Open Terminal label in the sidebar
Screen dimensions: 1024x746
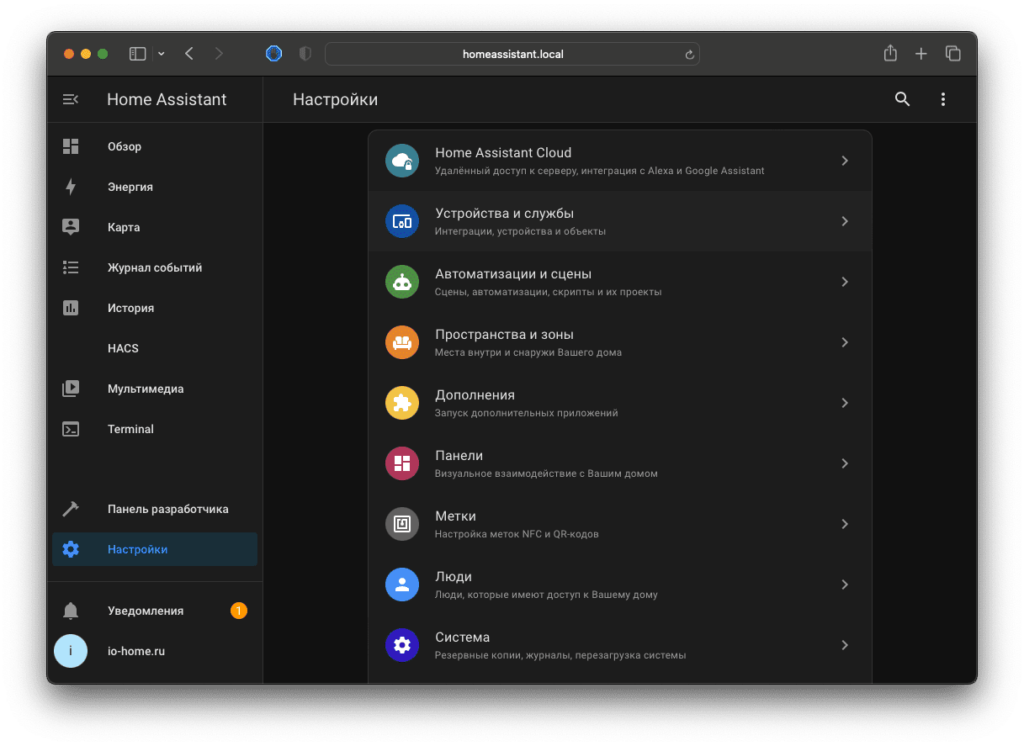(131, 429)
